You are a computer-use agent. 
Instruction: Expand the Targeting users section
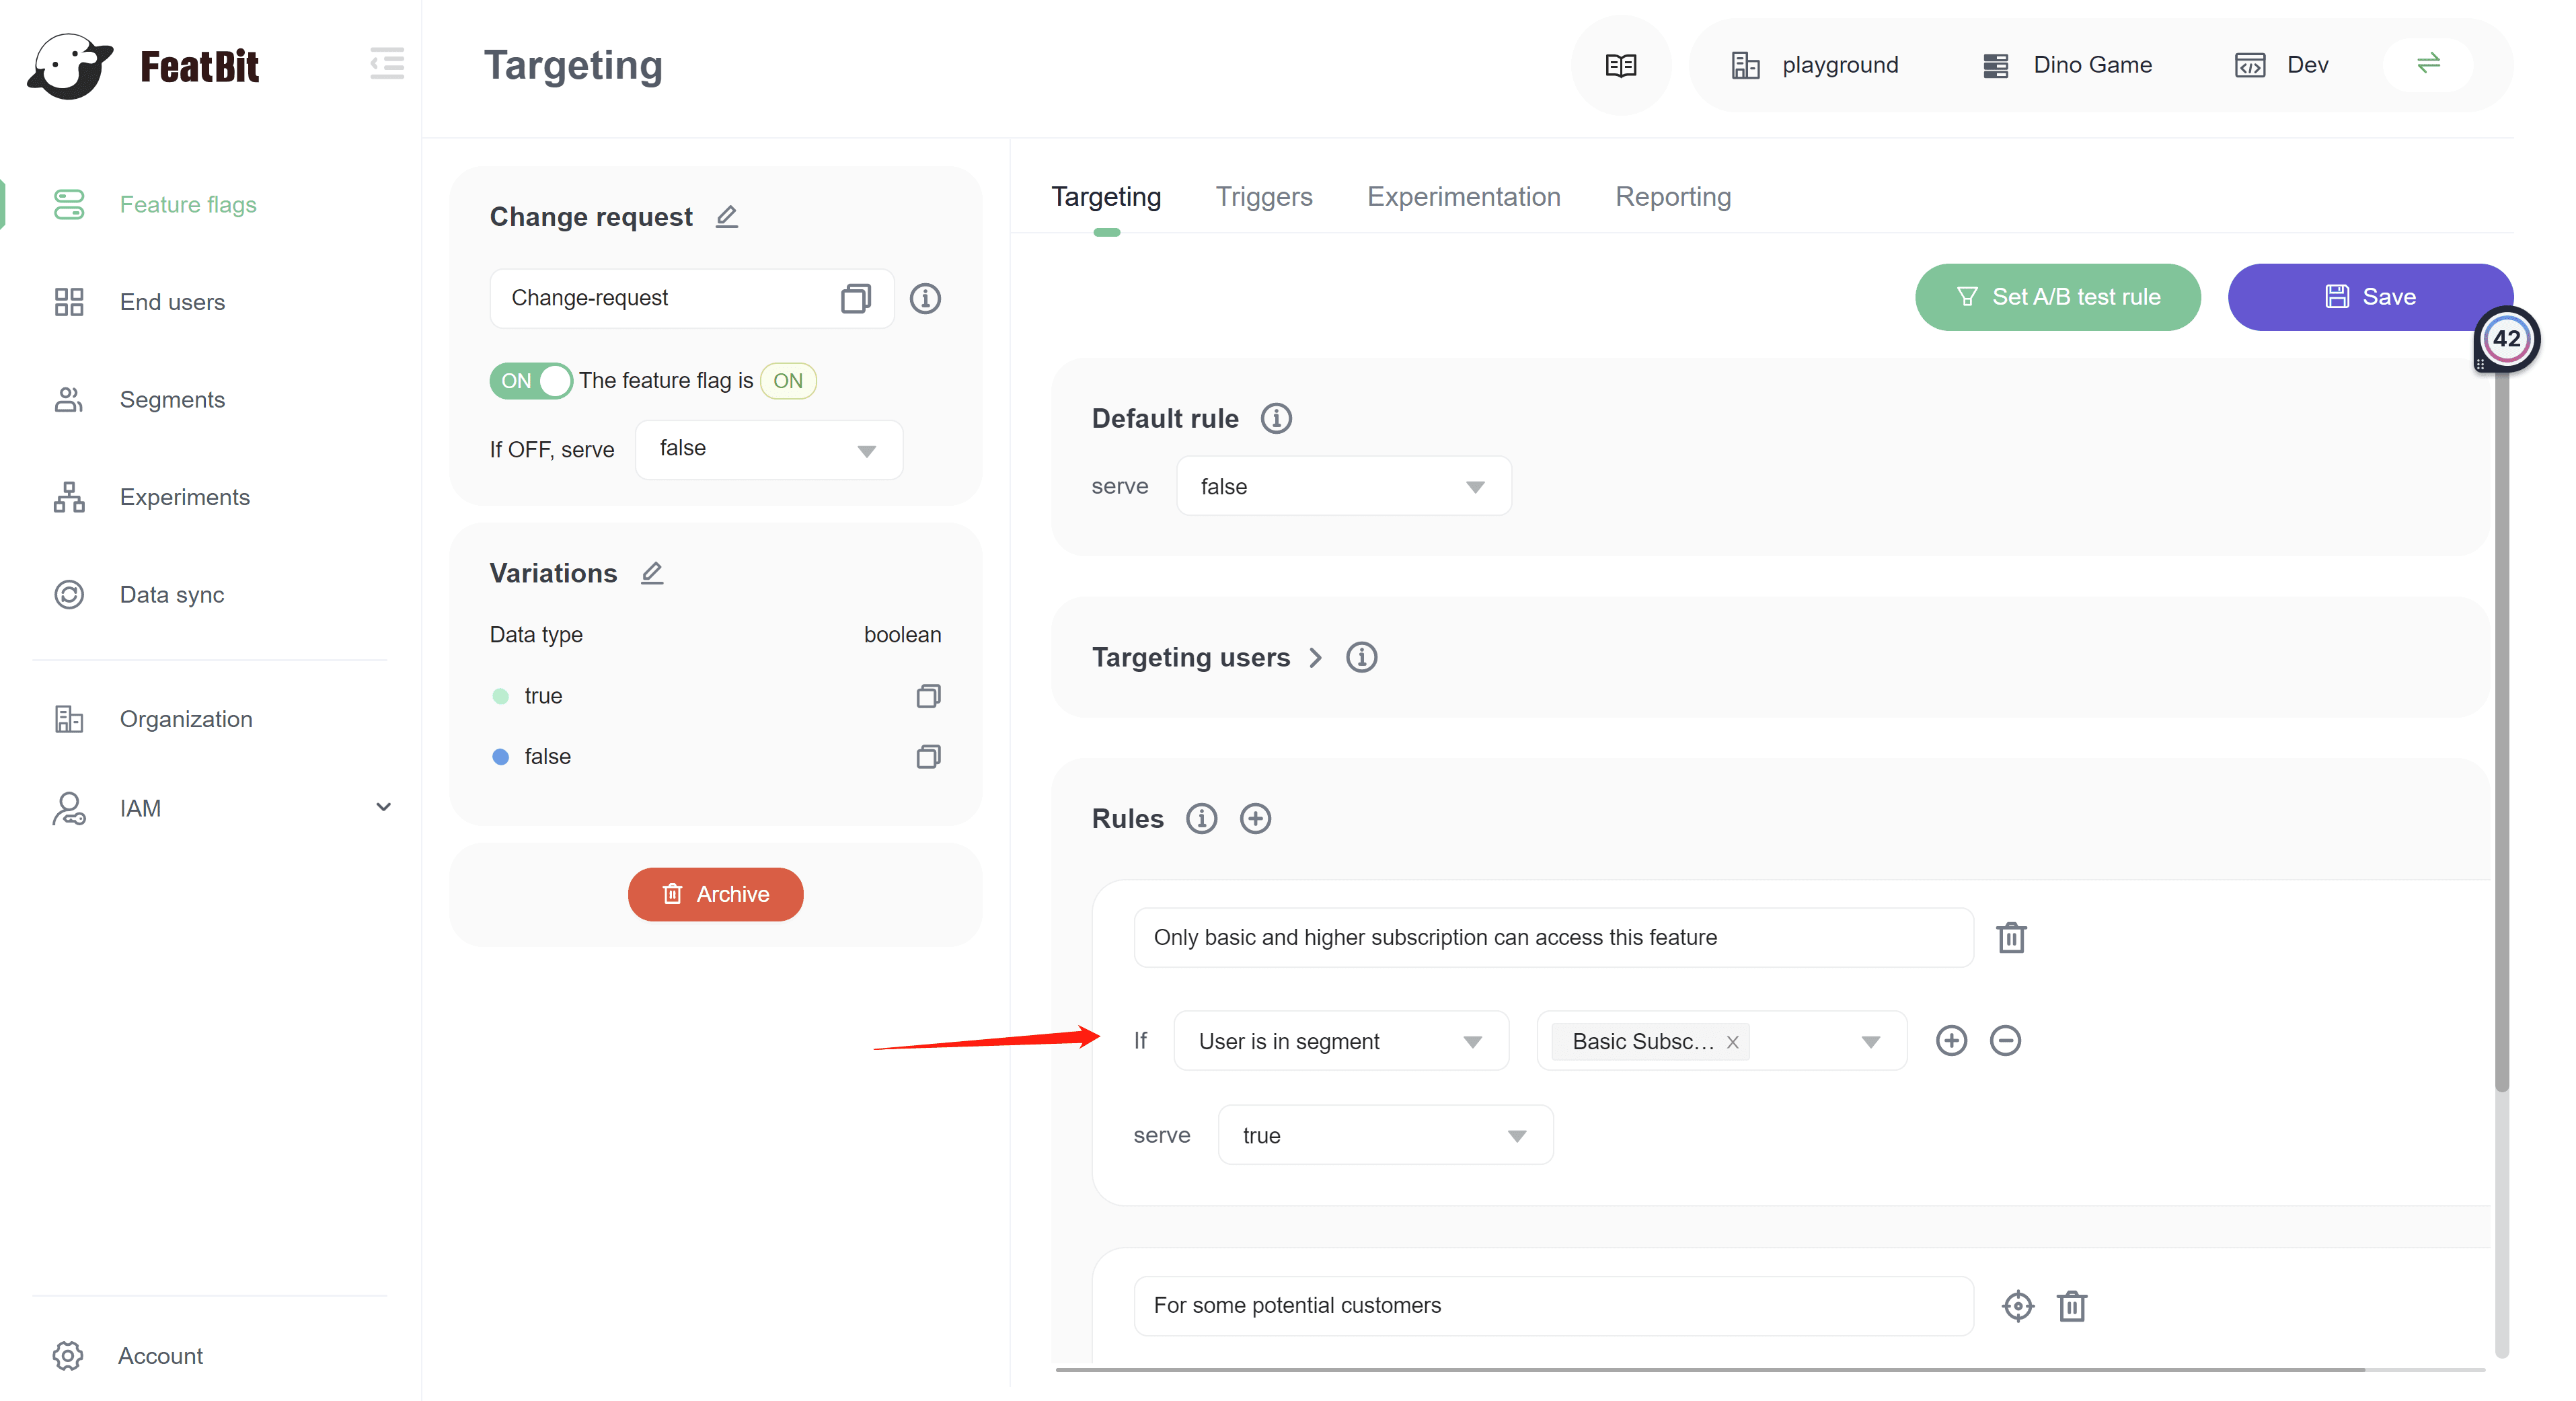1315,658
